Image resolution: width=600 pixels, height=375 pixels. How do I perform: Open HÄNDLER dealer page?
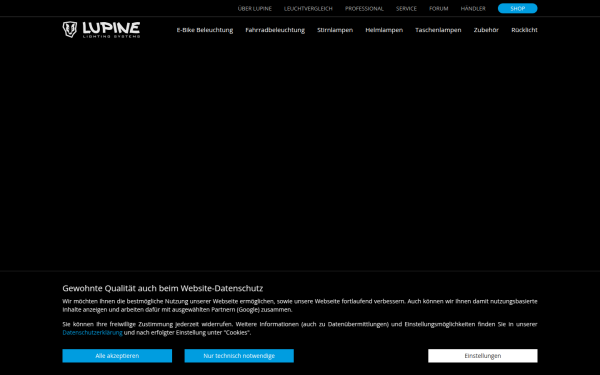coord(473,8)
